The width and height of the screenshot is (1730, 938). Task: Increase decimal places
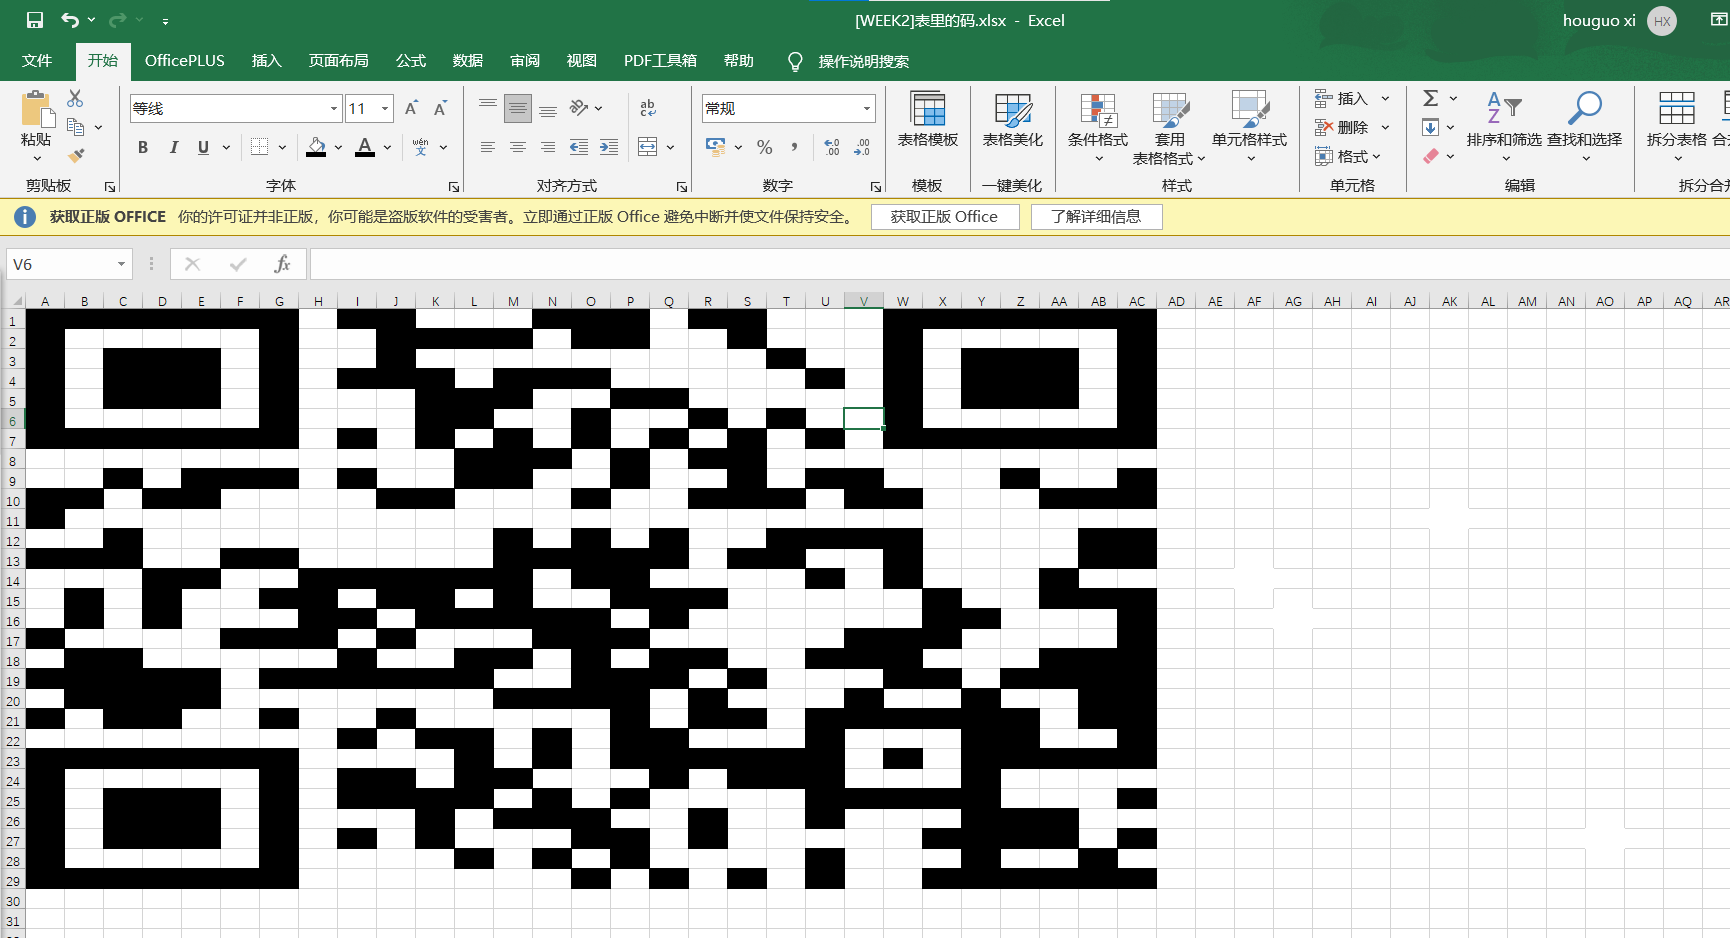pyautogui.click(x=832, y=147)
